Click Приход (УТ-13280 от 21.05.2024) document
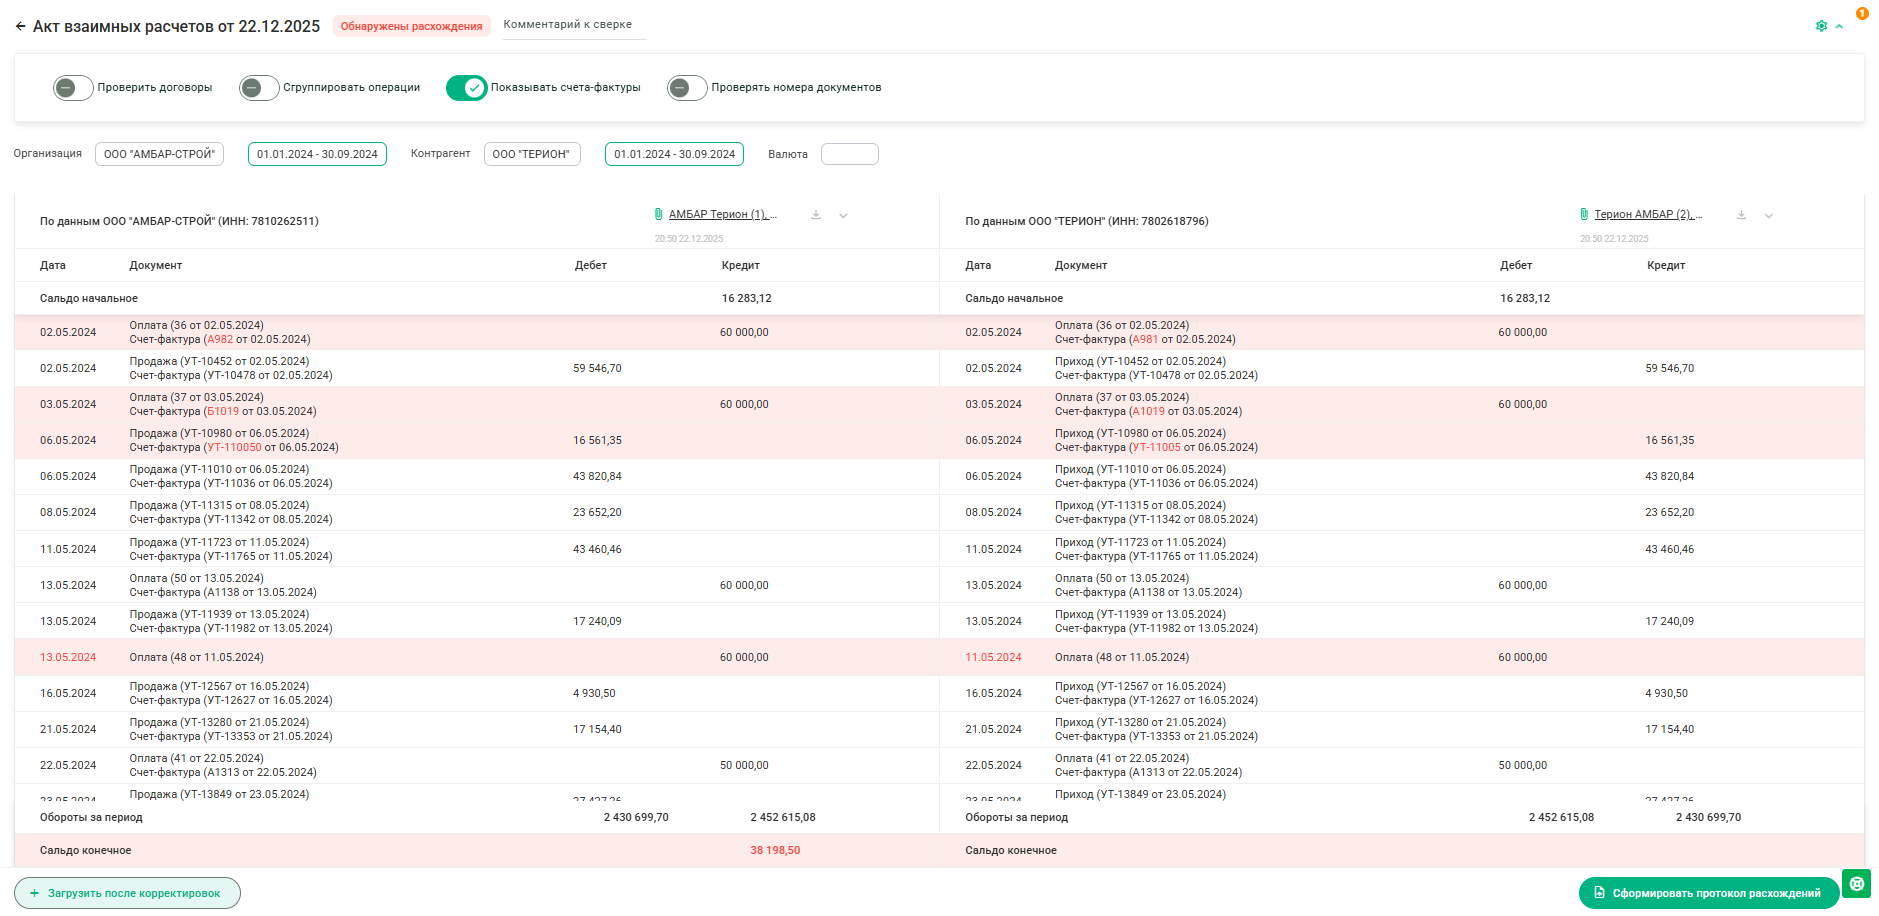This screenshot has height=916, width=1879. click(x=1140, y=723)
